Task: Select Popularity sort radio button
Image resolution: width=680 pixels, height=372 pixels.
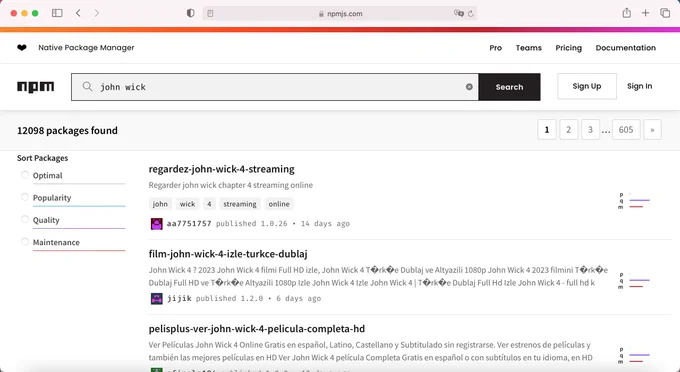Action: [x=25, y=197]
